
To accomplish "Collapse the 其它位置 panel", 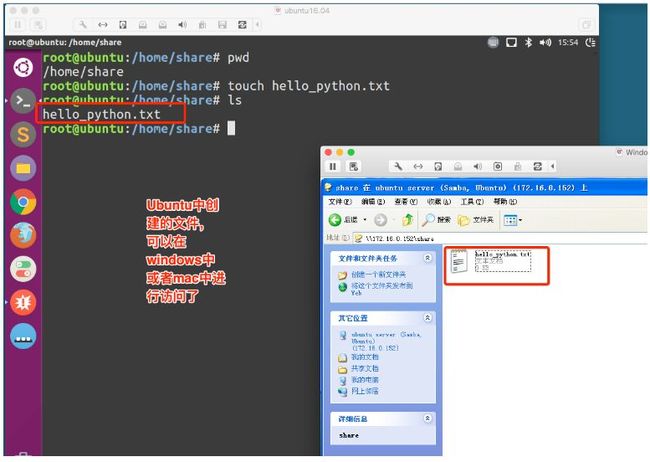I will click(427, 318).
